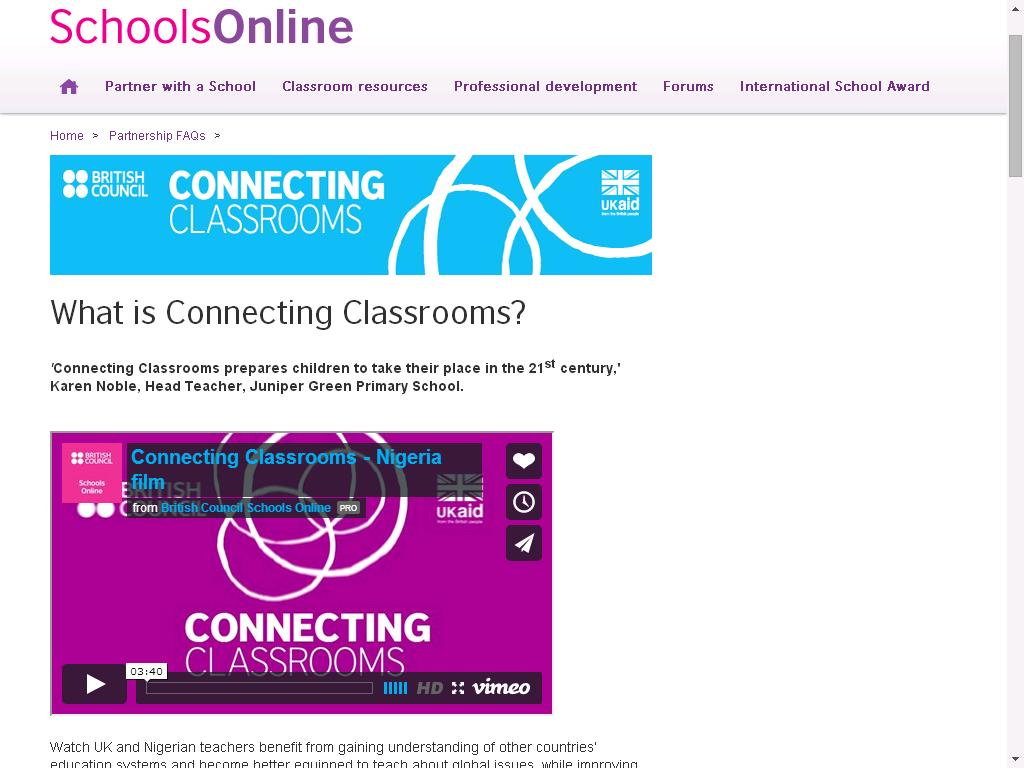
Task: Click the 'What is Connecting Classrooms?' heading
Action: pyautogui.click(x=288, y=312)
